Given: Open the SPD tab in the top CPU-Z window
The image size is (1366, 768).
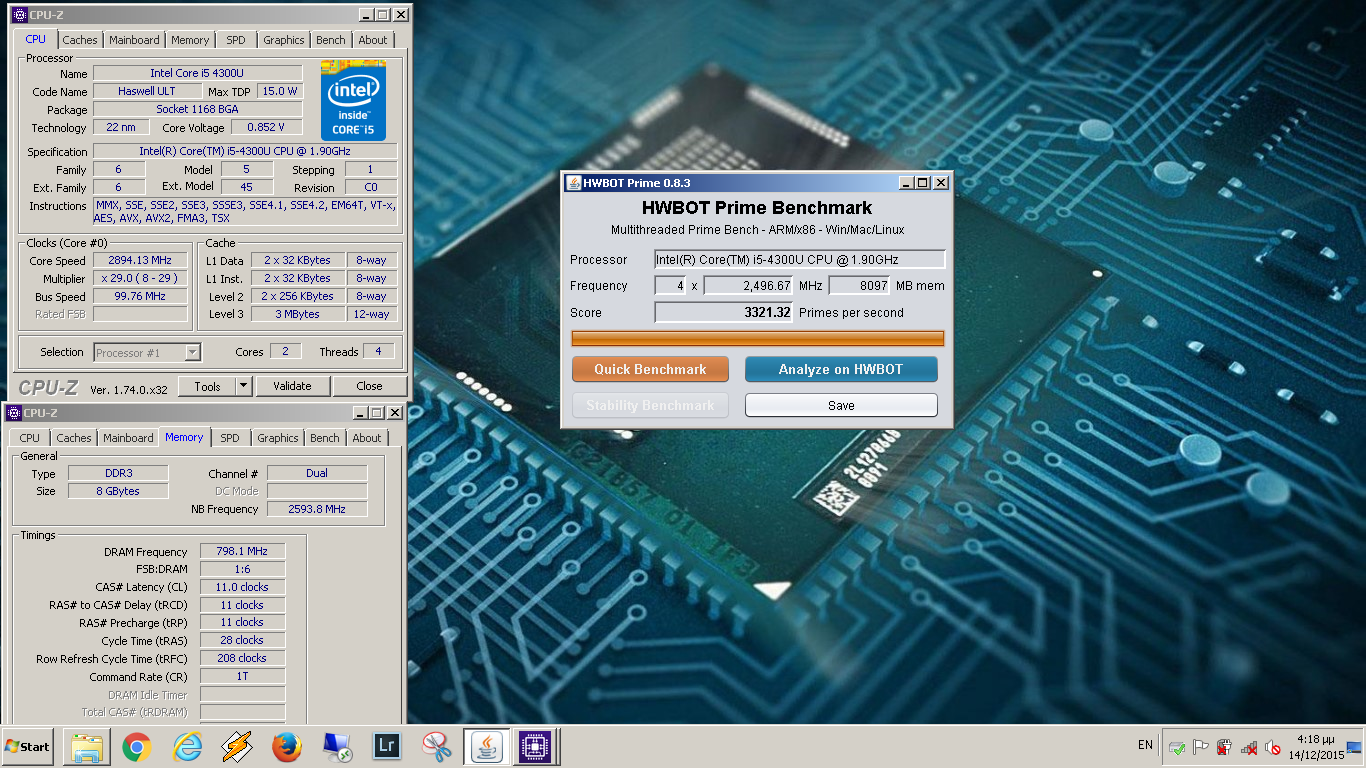Looking at the screenshot, I should click(x=235, y=40).
